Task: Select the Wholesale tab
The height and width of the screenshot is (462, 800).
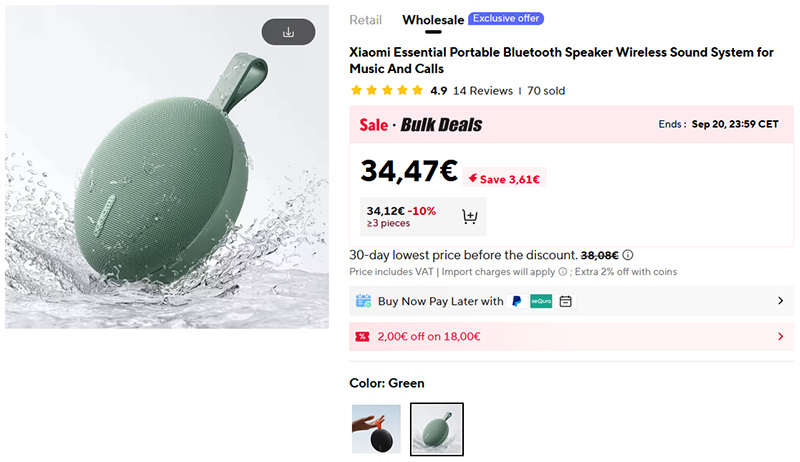Action: coord(433,20)
